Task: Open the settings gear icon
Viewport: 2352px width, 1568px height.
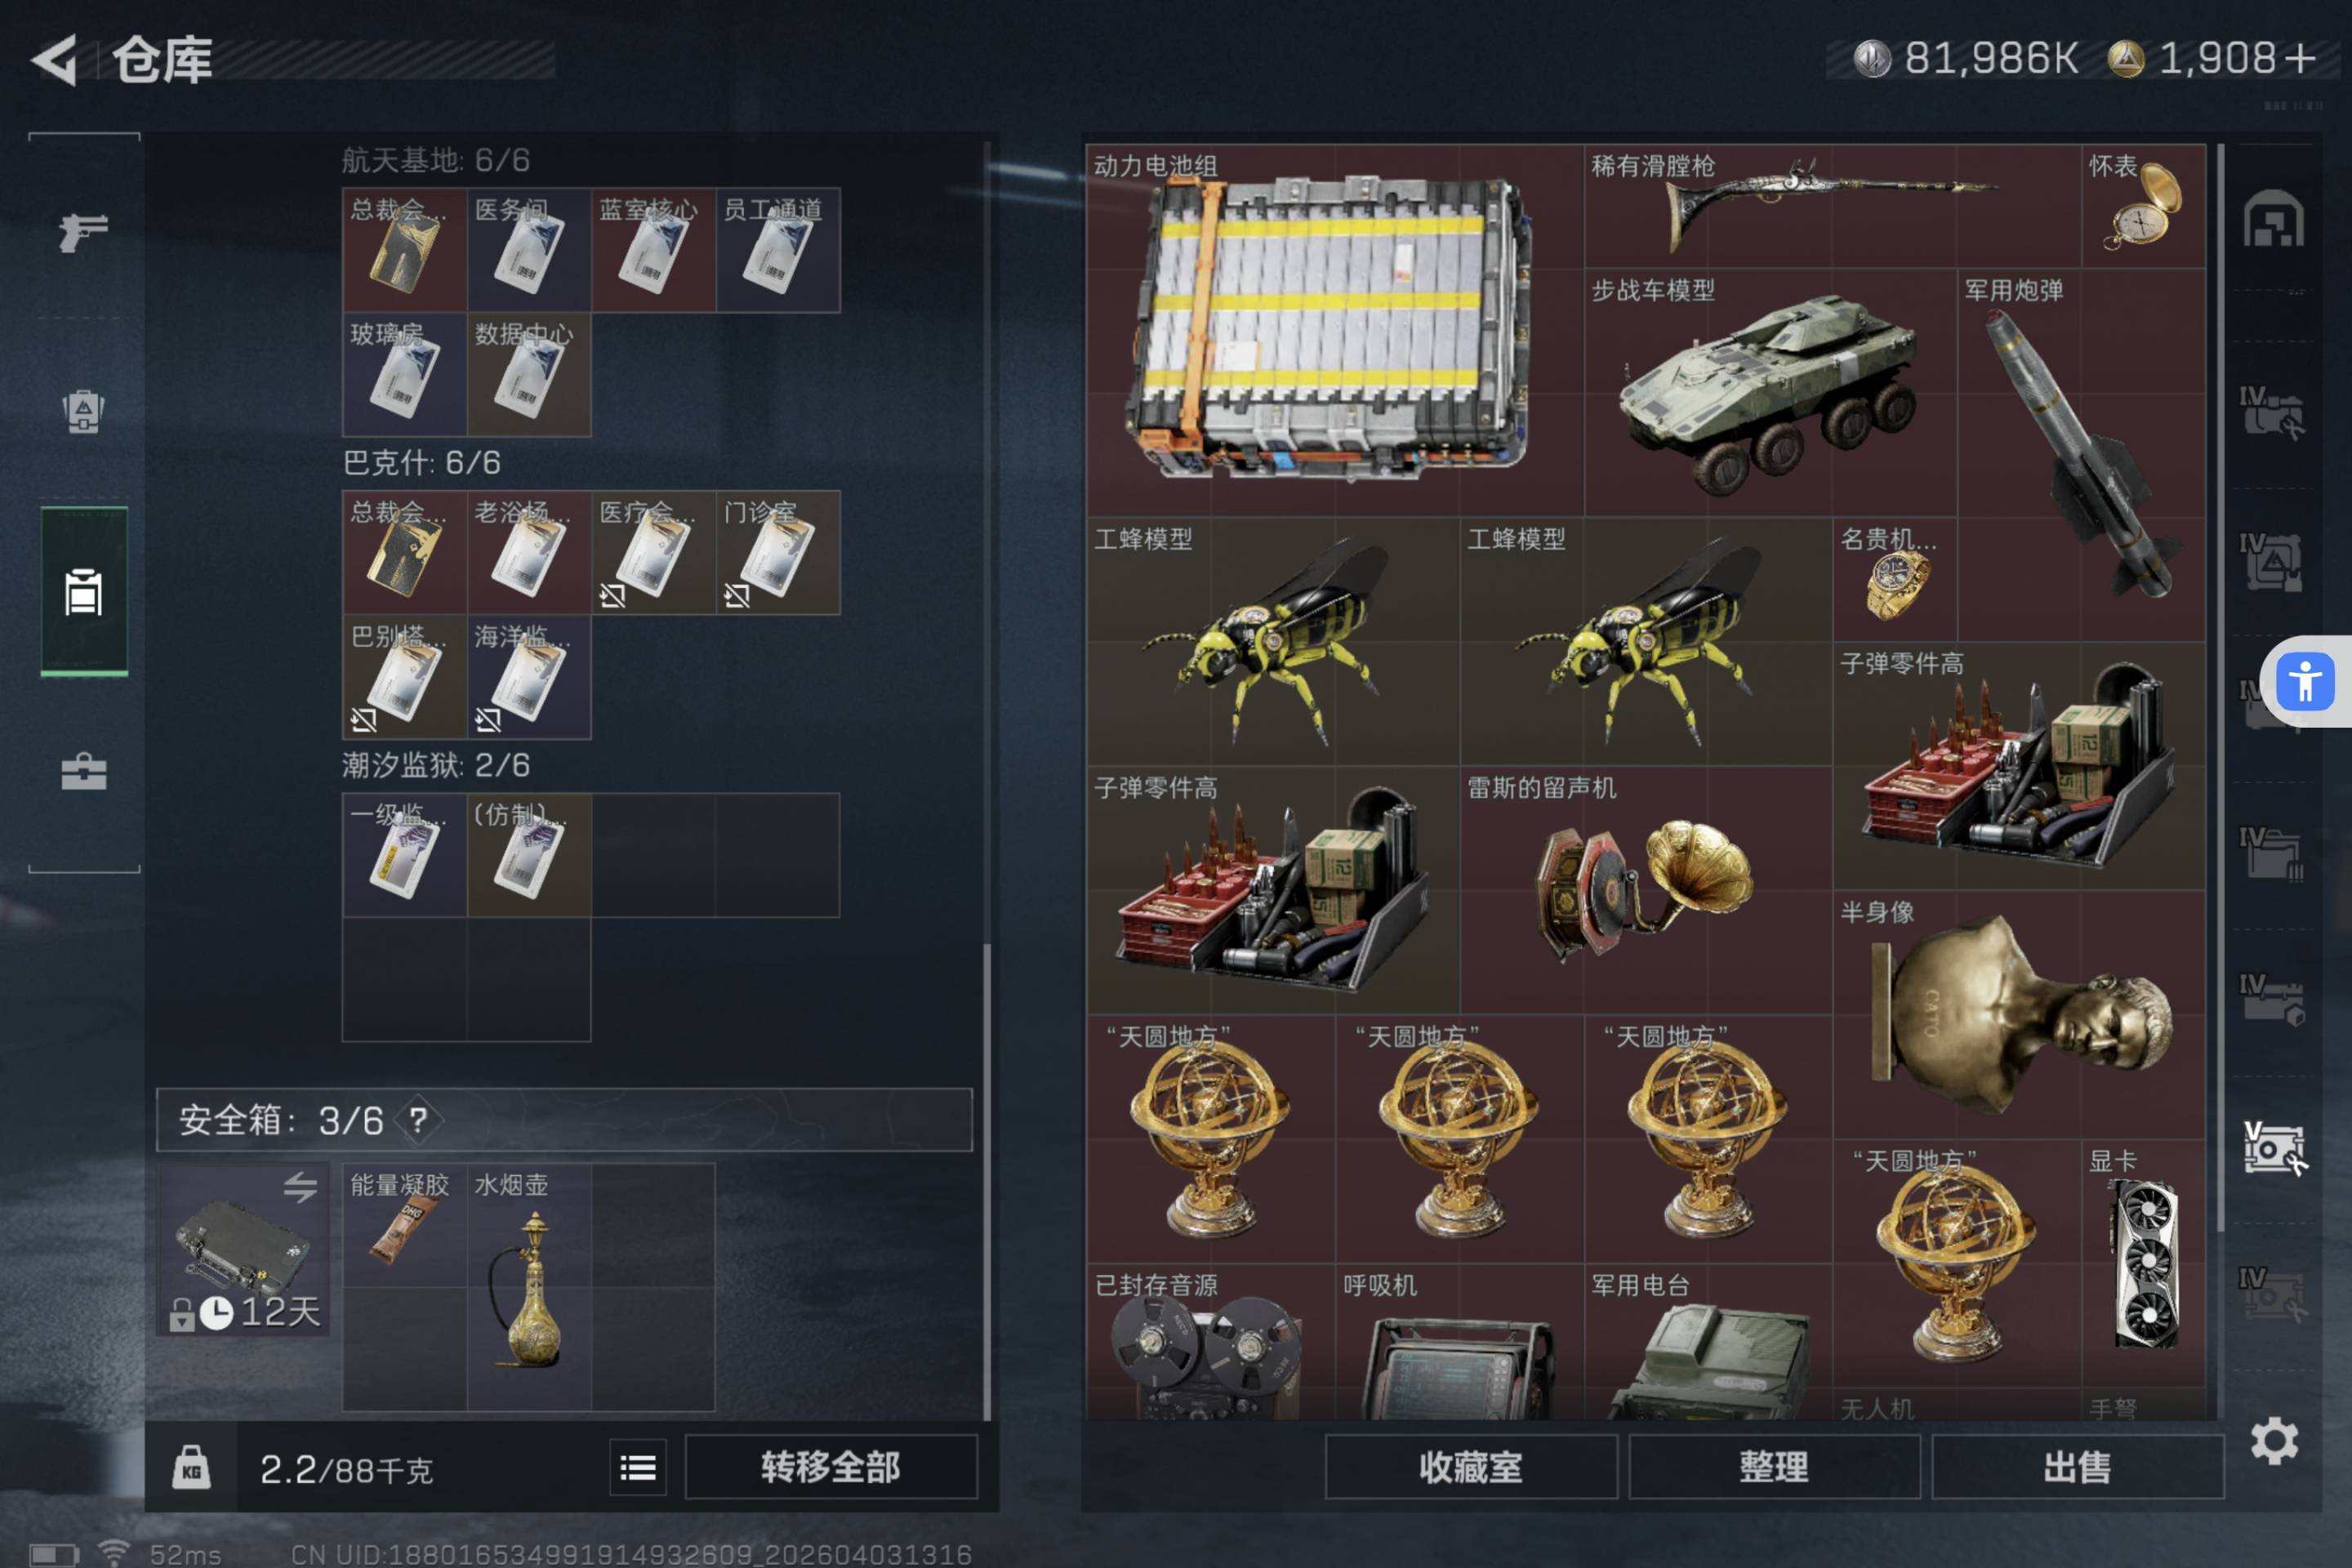Action: [2274, 1441]
